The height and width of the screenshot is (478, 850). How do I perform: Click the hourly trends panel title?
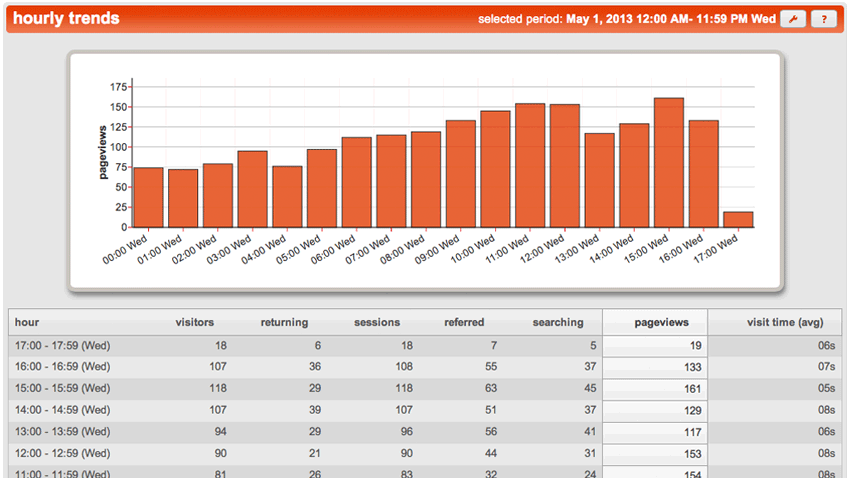point(66,19)
